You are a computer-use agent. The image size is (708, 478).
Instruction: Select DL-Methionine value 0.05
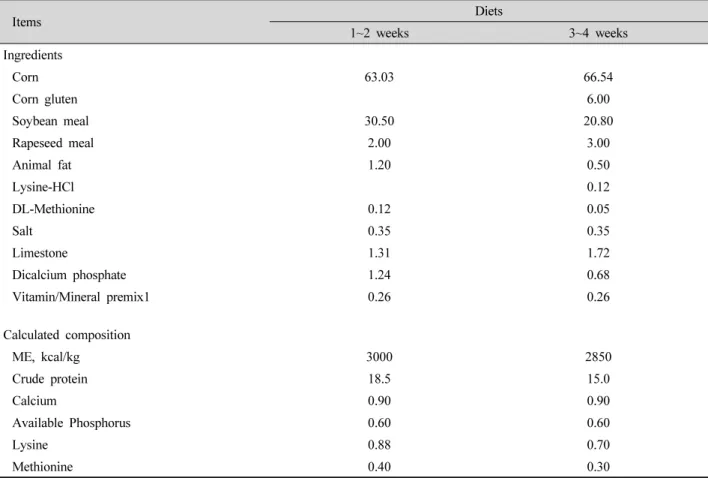598,209
